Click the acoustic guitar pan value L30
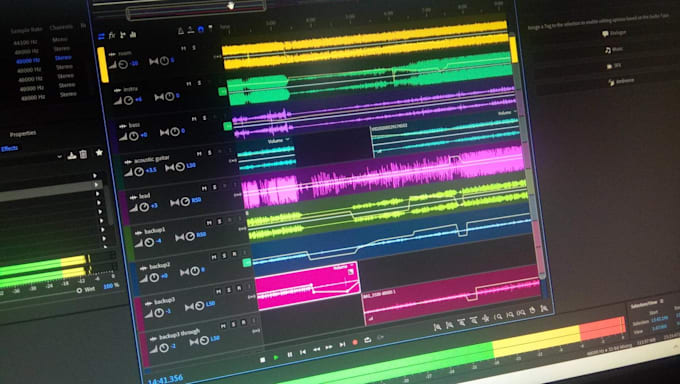680x384 pixels. (x=191, y=166)
